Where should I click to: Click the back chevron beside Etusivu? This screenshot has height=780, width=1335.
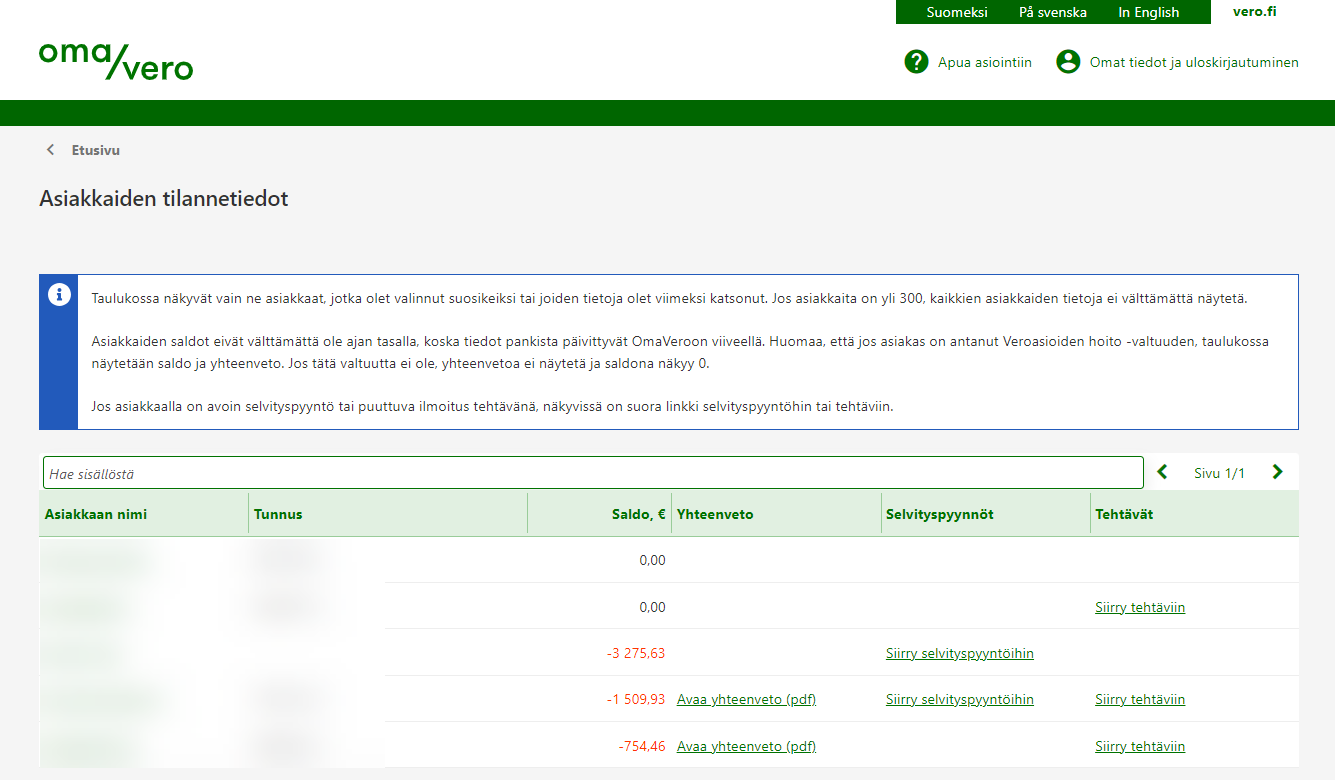50,150
